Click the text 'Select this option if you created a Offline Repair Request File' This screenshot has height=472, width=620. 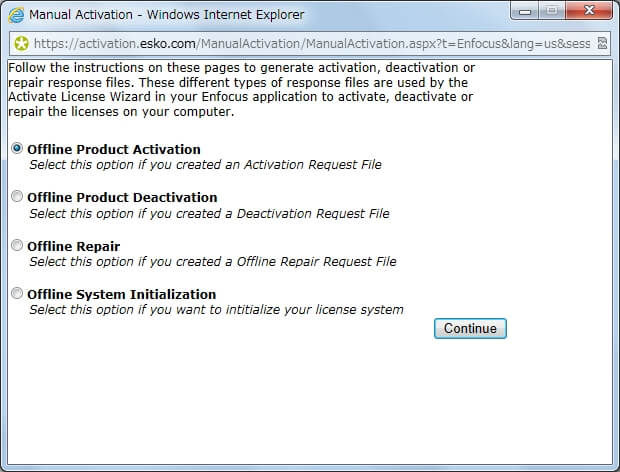click(x=213, y=262)
